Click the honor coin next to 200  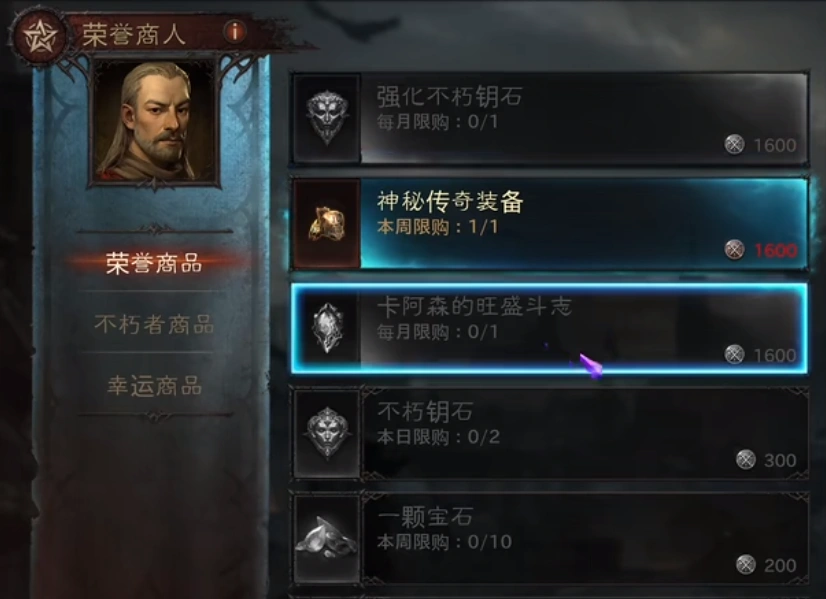(745, 565)
